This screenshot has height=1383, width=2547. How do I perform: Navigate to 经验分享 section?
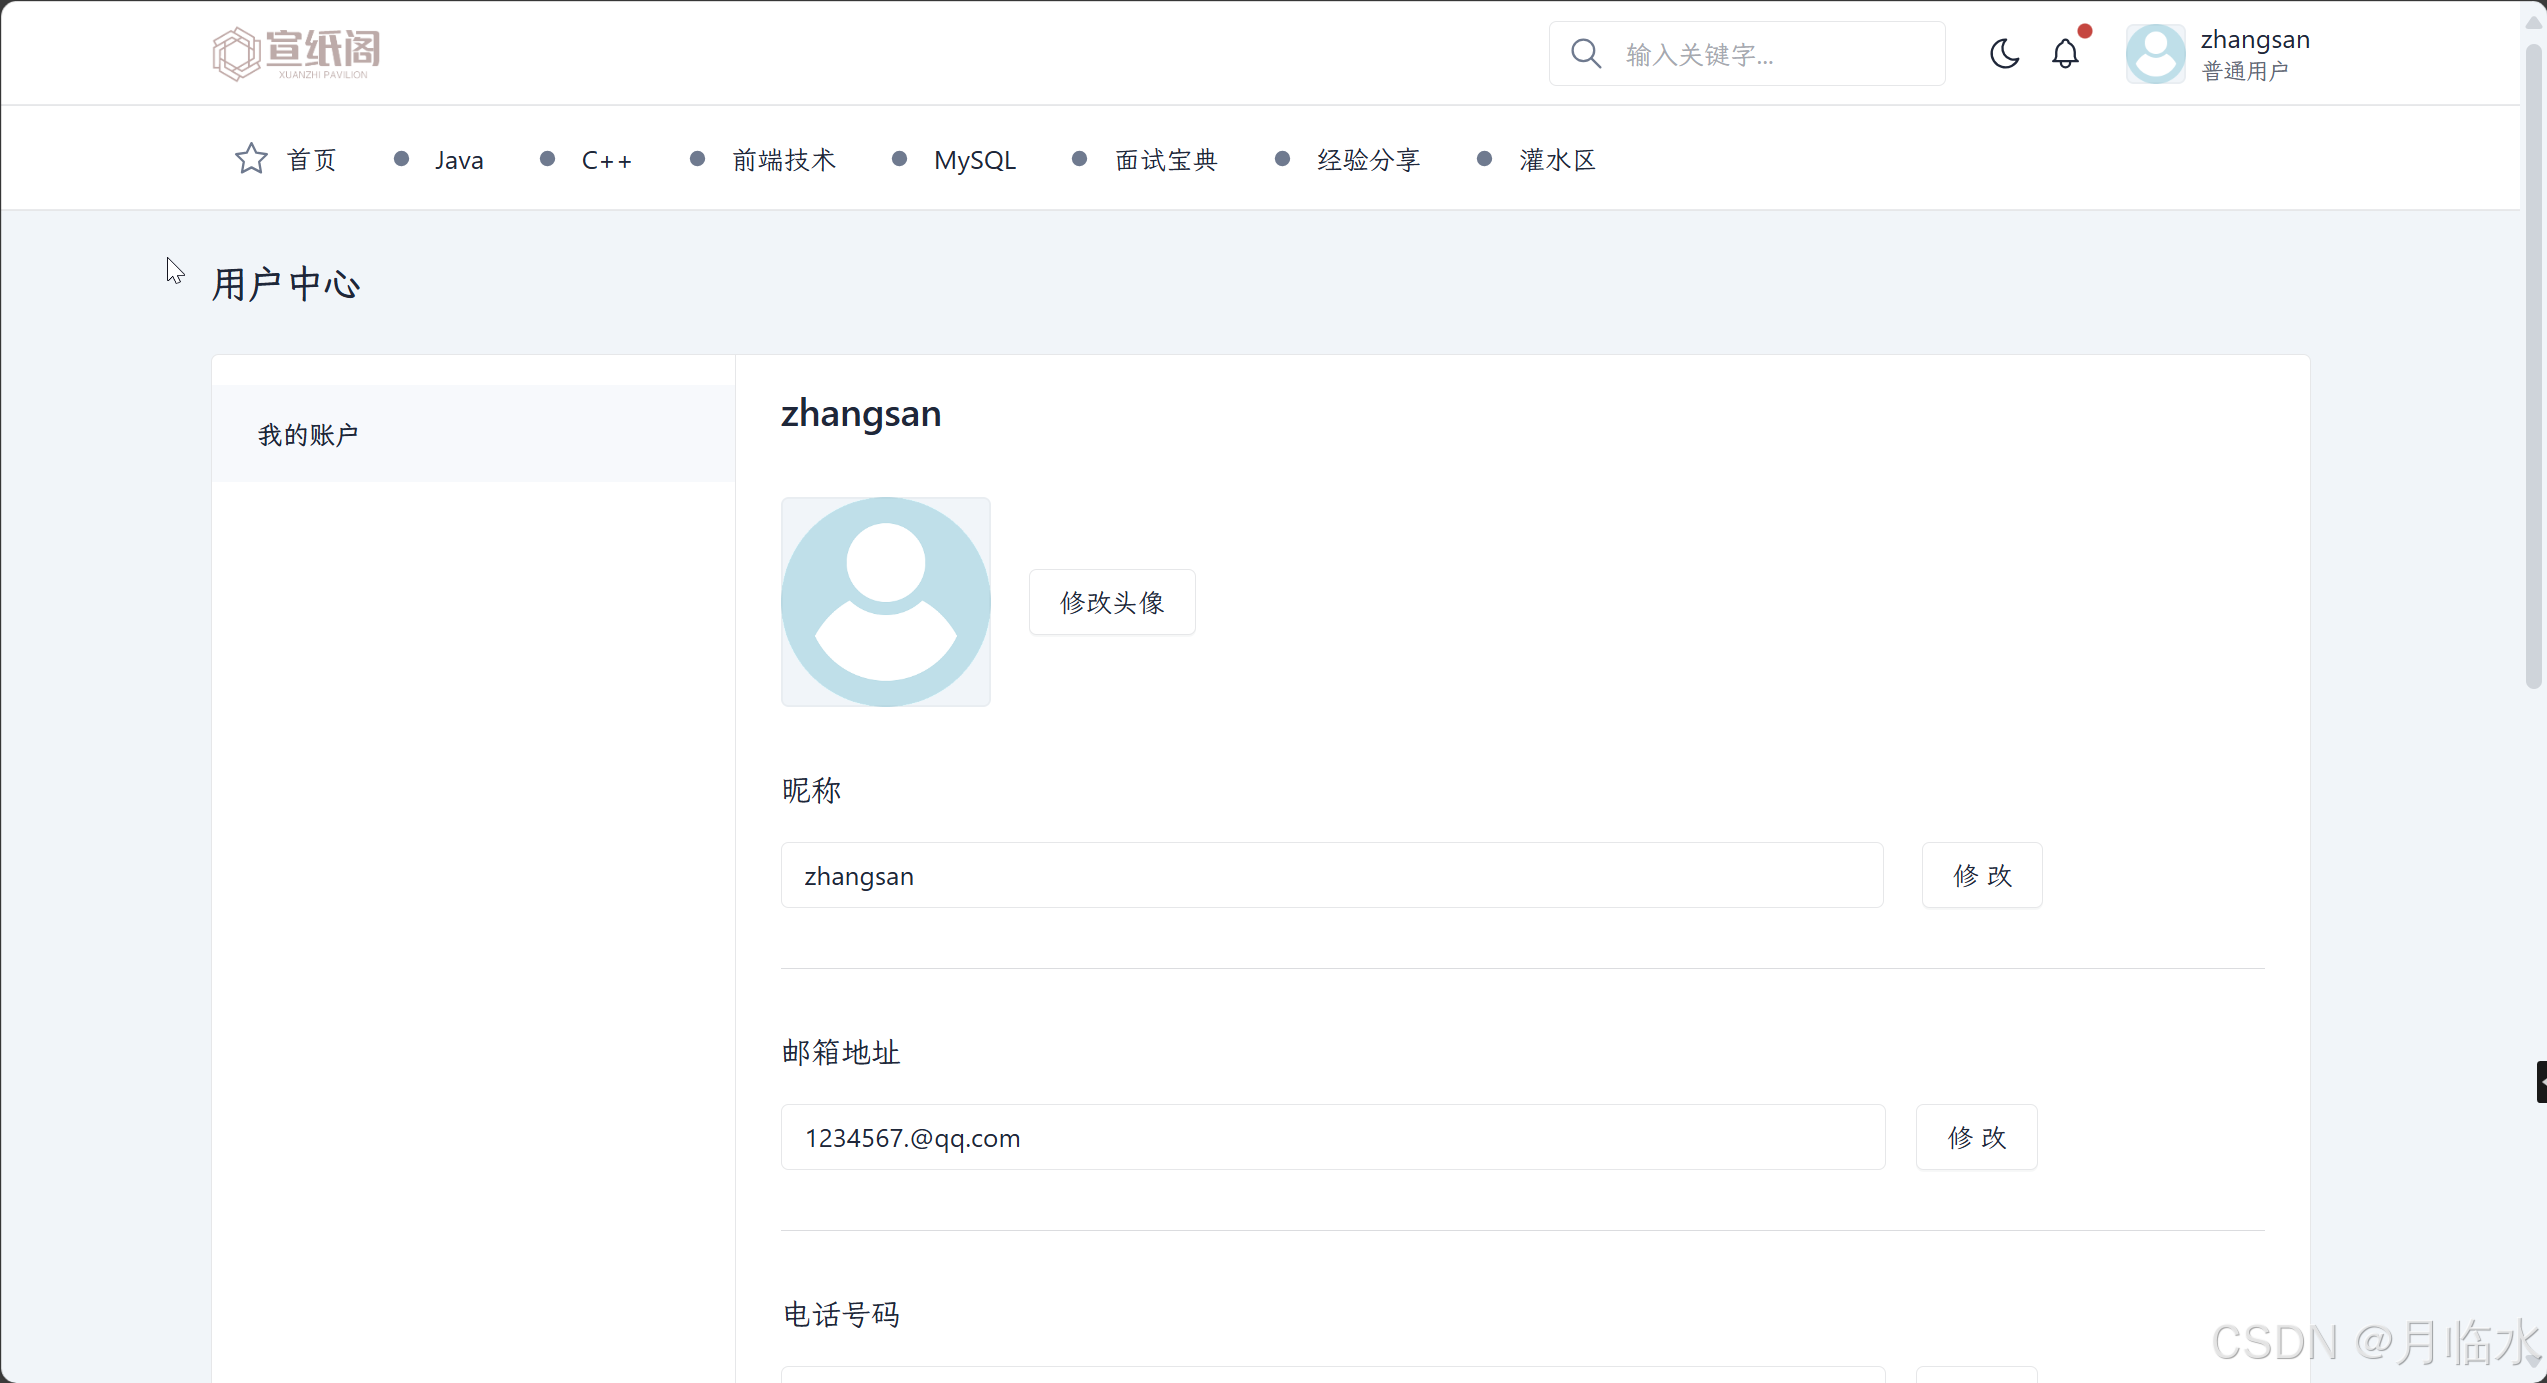coord(1368,160)
